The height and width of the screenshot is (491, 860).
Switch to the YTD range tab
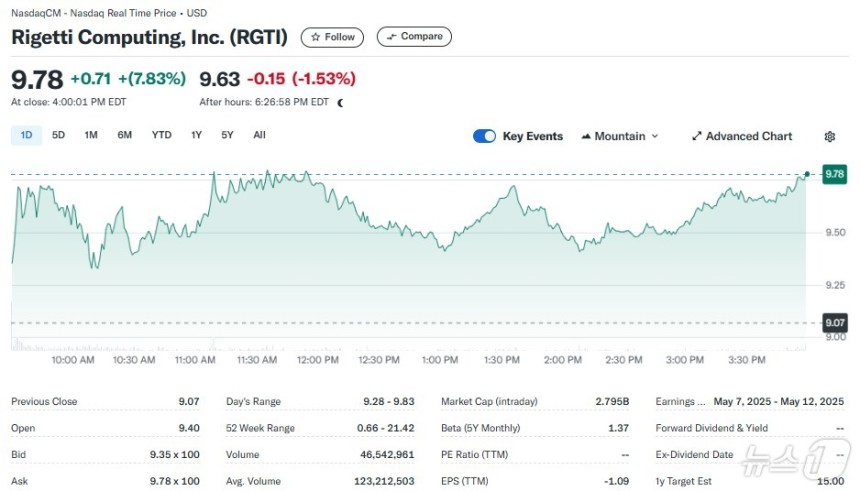click(161, 135)
